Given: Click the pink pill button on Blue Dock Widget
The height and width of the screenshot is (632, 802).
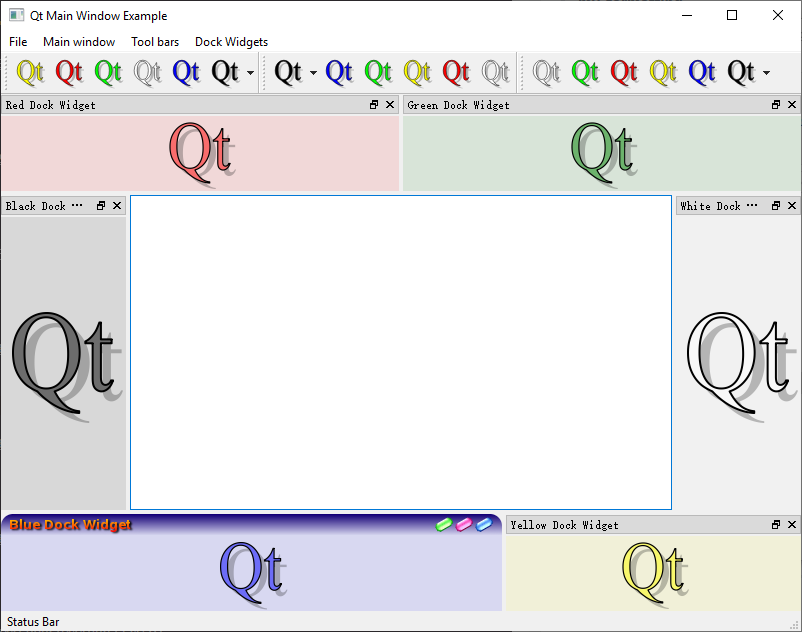Looking at the screenshot, I should [463, 524].
